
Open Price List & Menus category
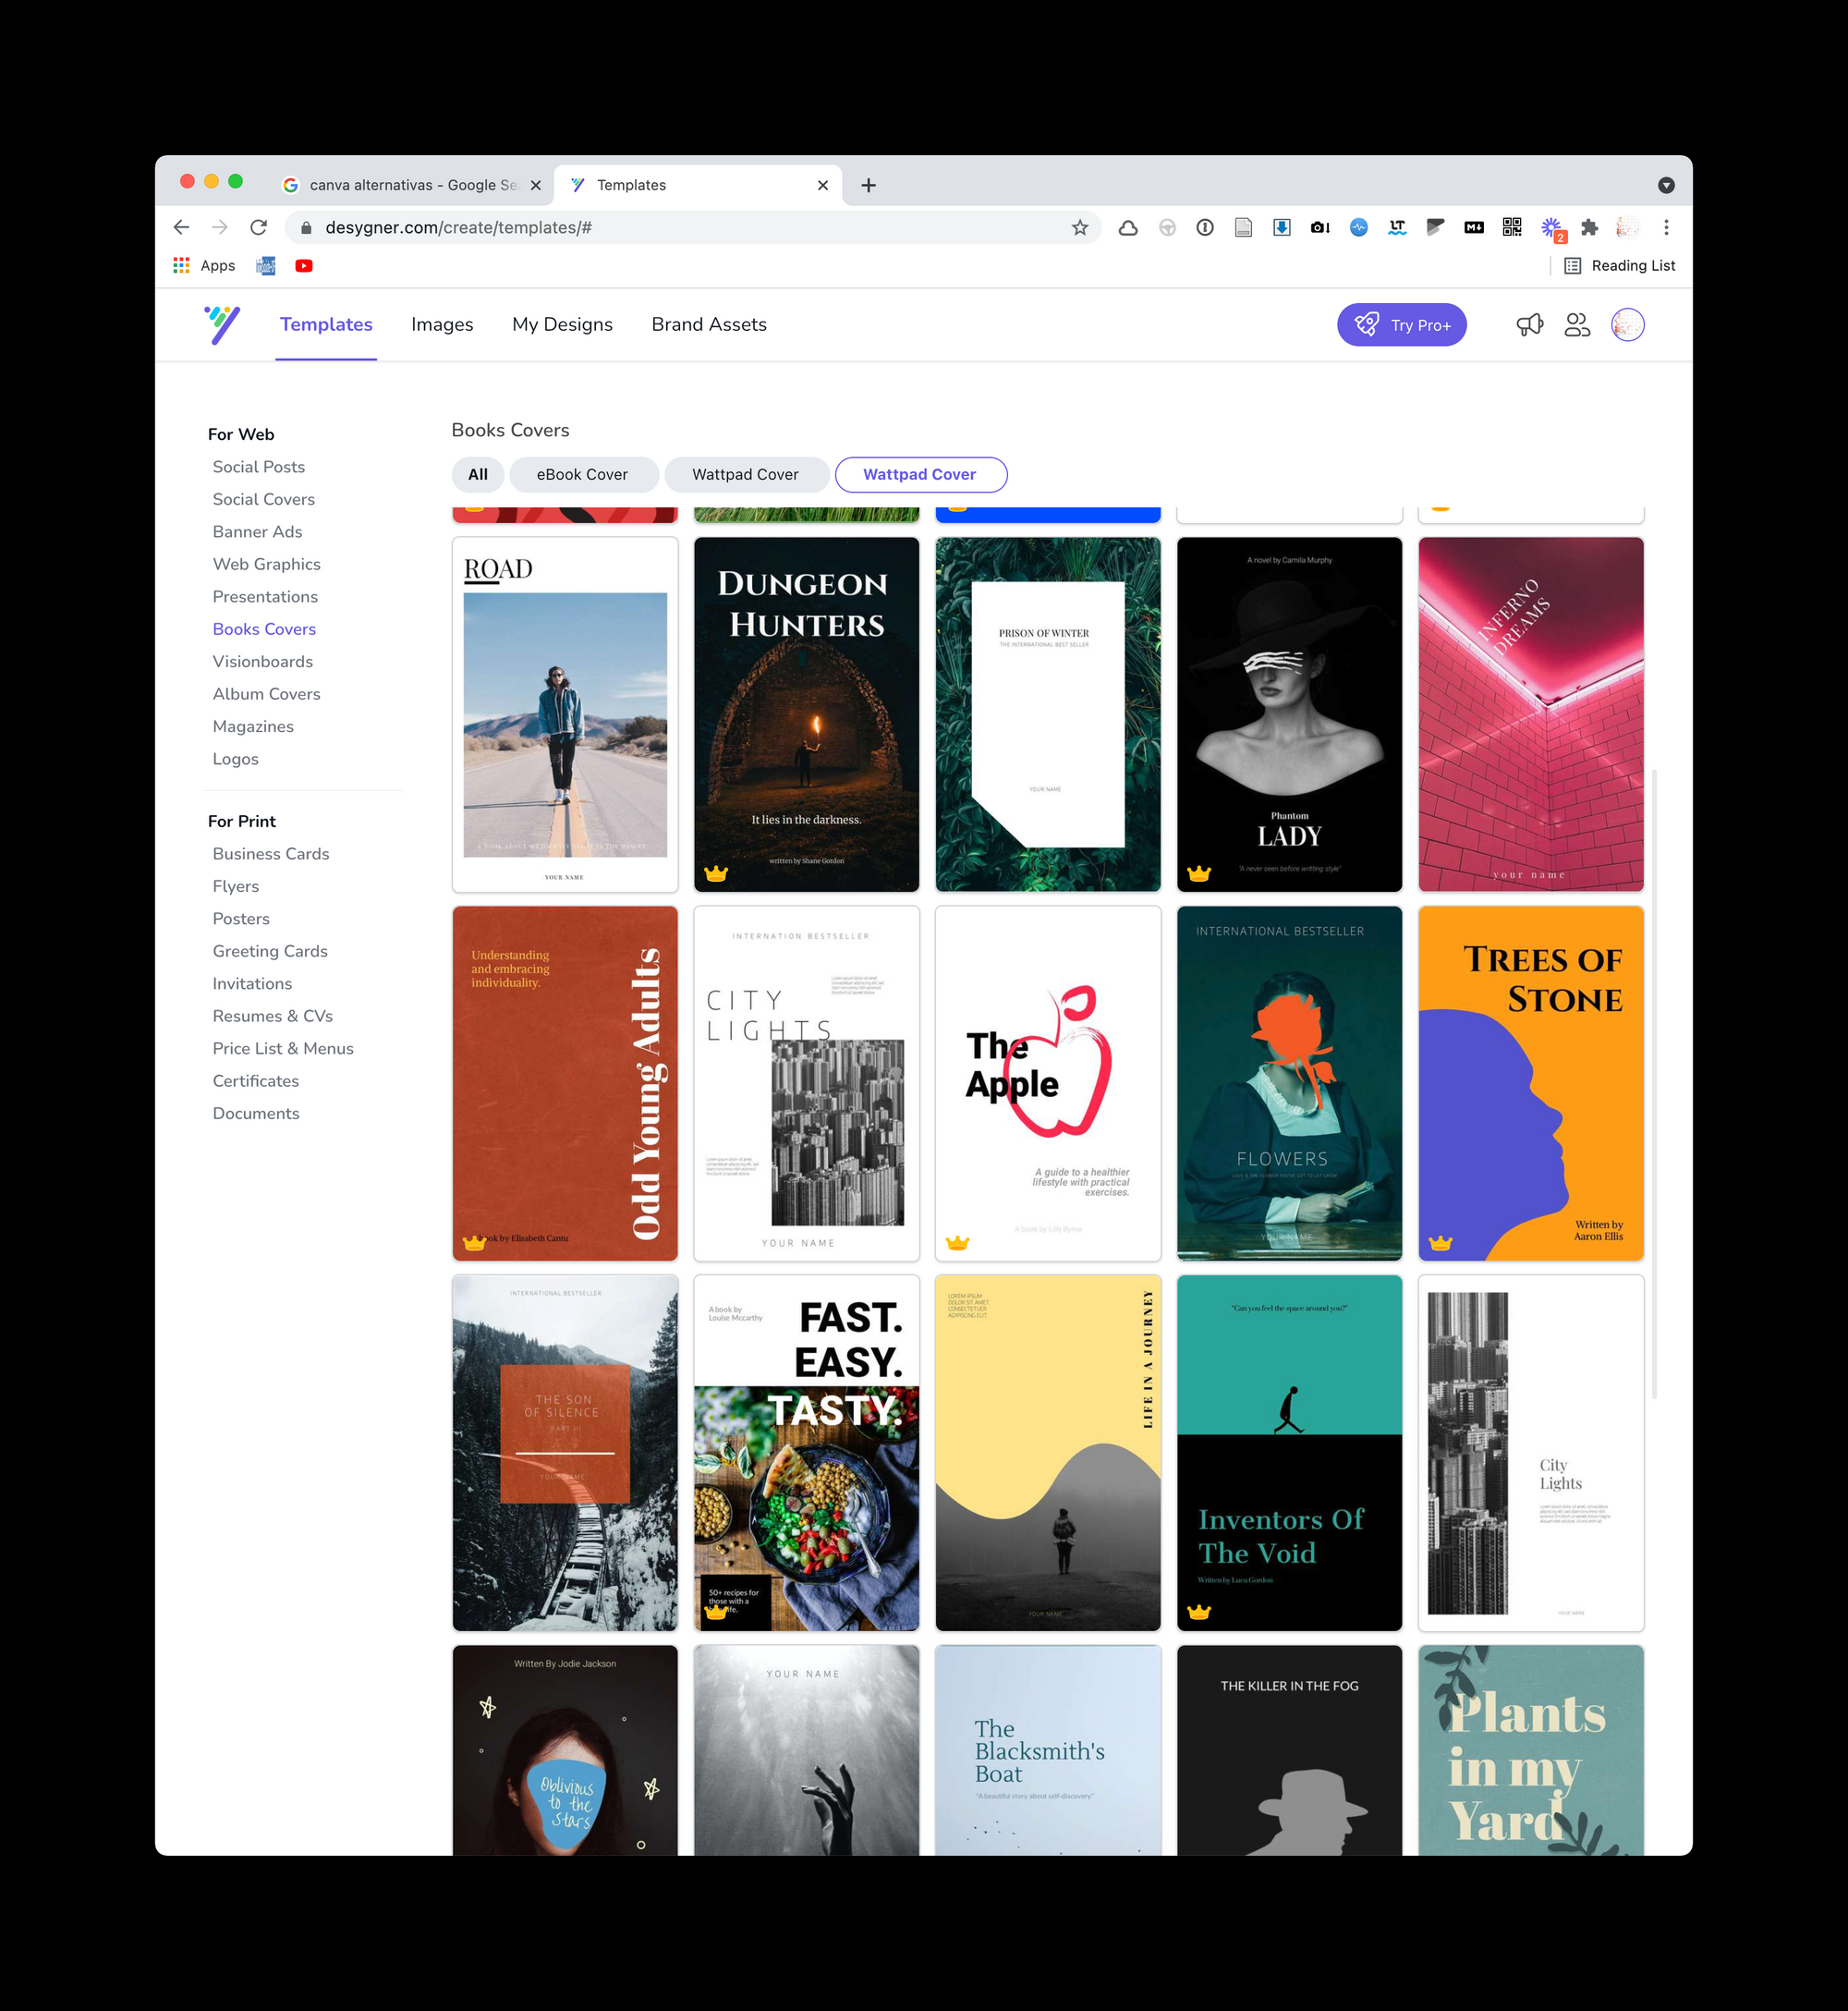click(x=283, y=1049)
